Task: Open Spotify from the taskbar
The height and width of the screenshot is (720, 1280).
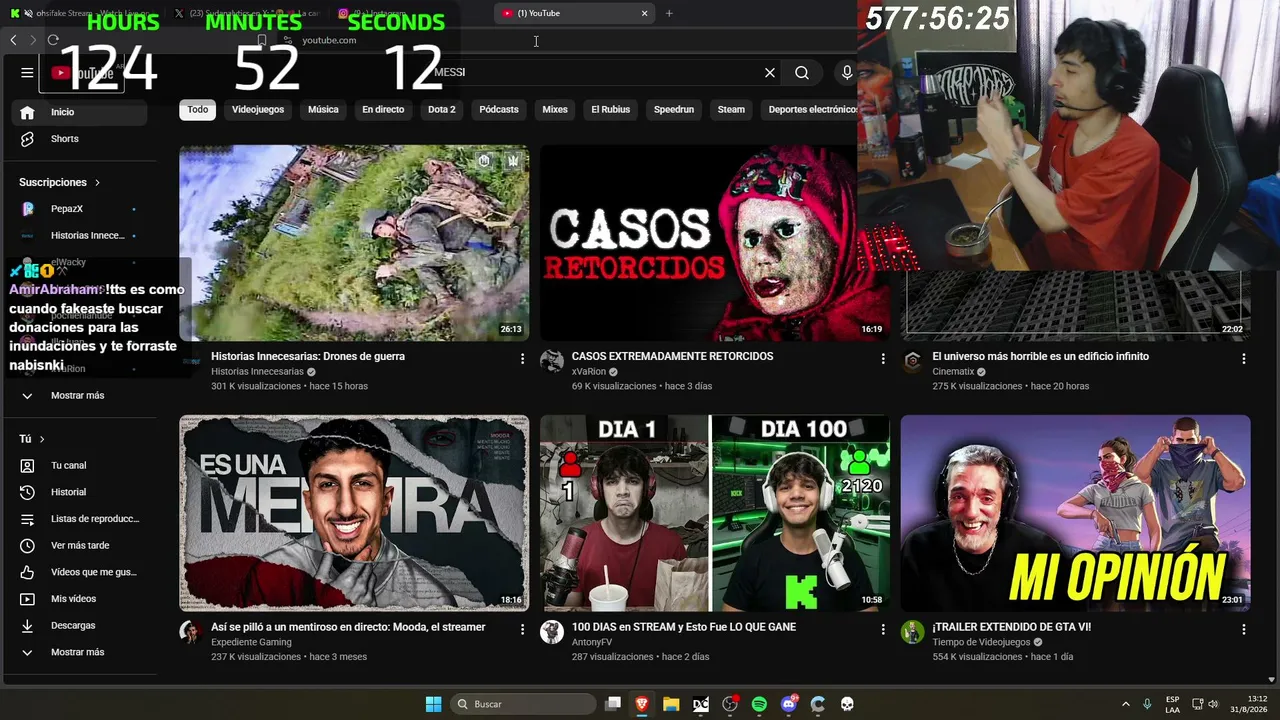Action: [759, 704]
